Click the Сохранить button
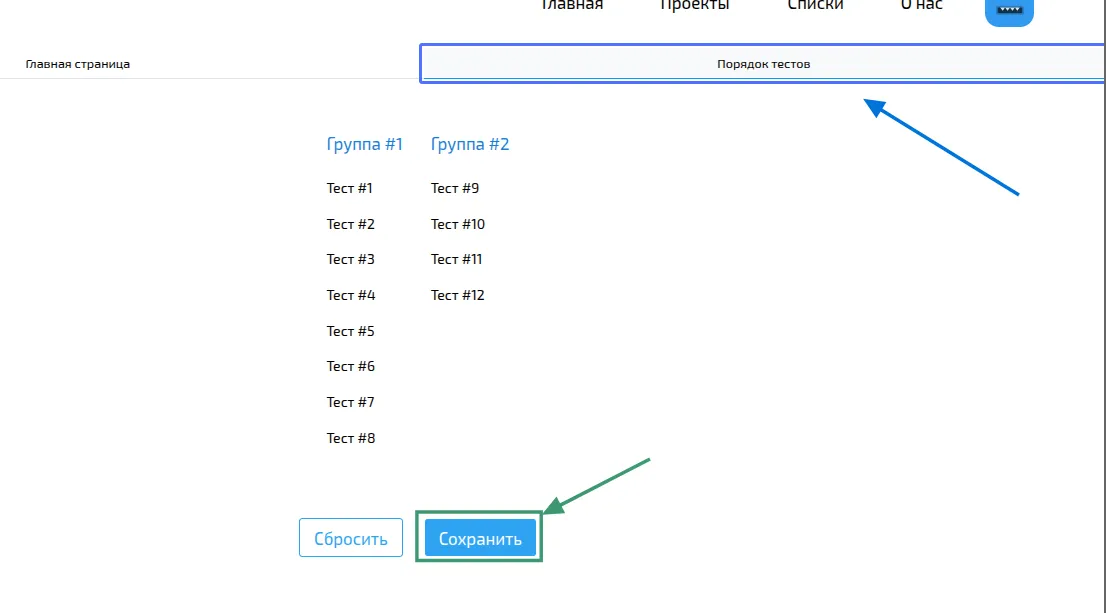This screenshot has height=613, width=1106. pyautogui.click(x=480, y=538)
